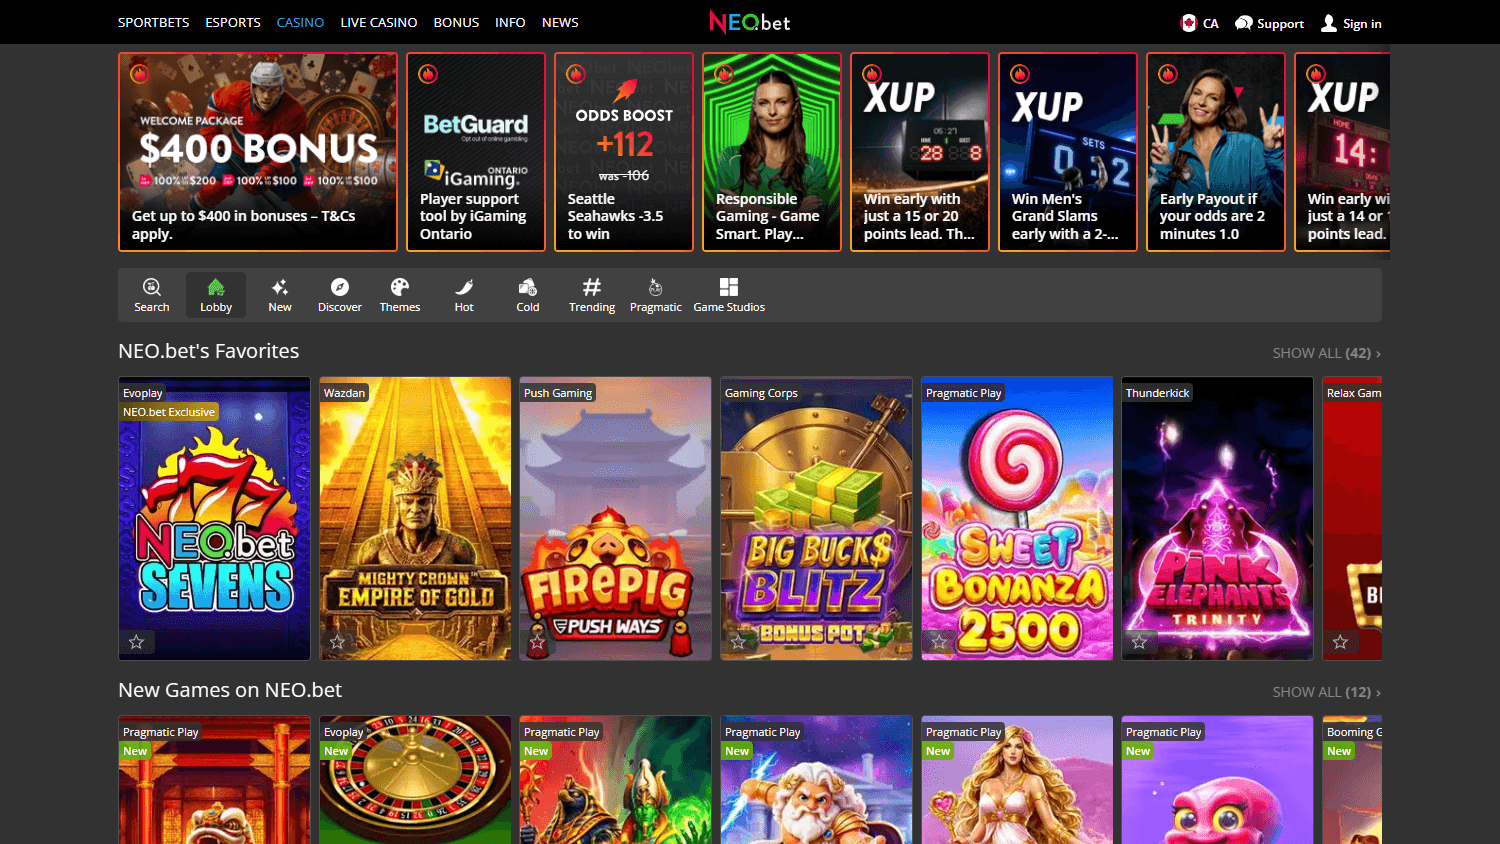Open the Game Studios category
The image size is (1500, 844).
pyautogui.click(x=729, y=295)
